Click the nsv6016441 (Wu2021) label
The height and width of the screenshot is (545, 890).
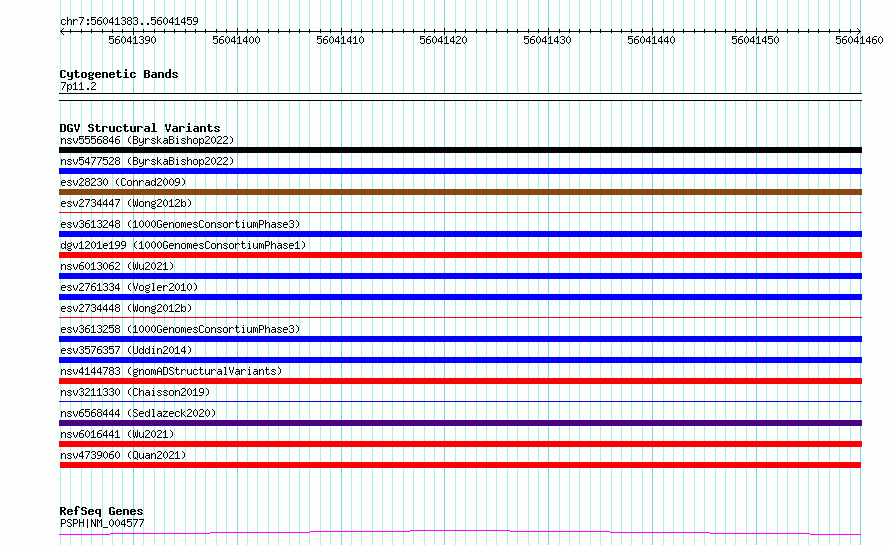point(117,434)
